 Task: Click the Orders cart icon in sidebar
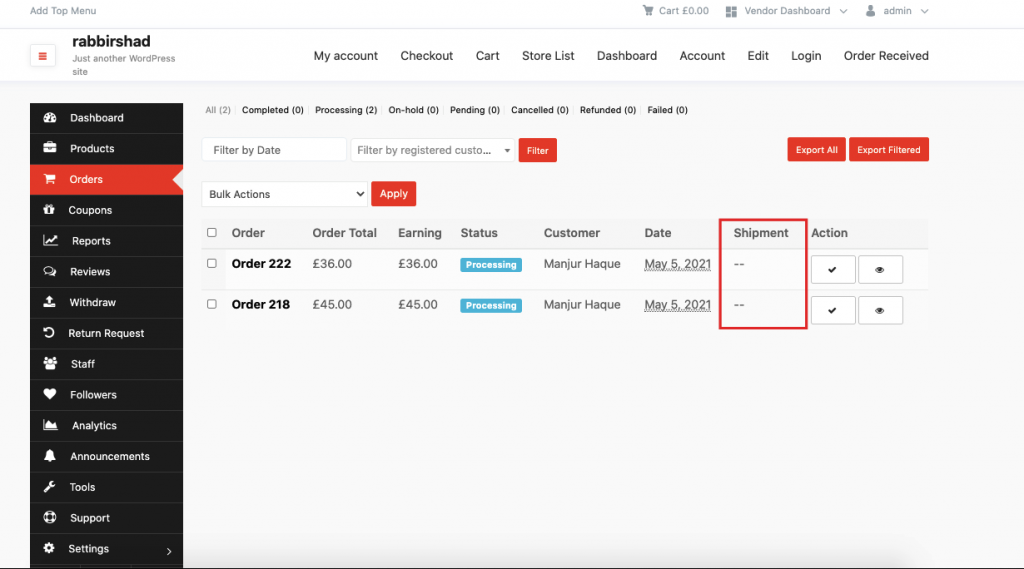pos(50,179)
